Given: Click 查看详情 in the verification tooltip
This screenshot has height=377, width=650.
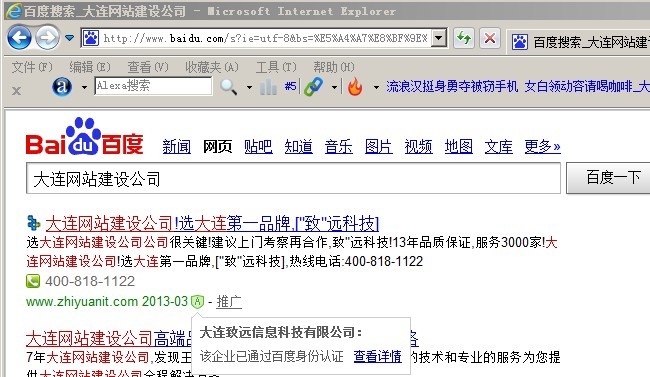Looking at the screenshot, I should point(377,356).
